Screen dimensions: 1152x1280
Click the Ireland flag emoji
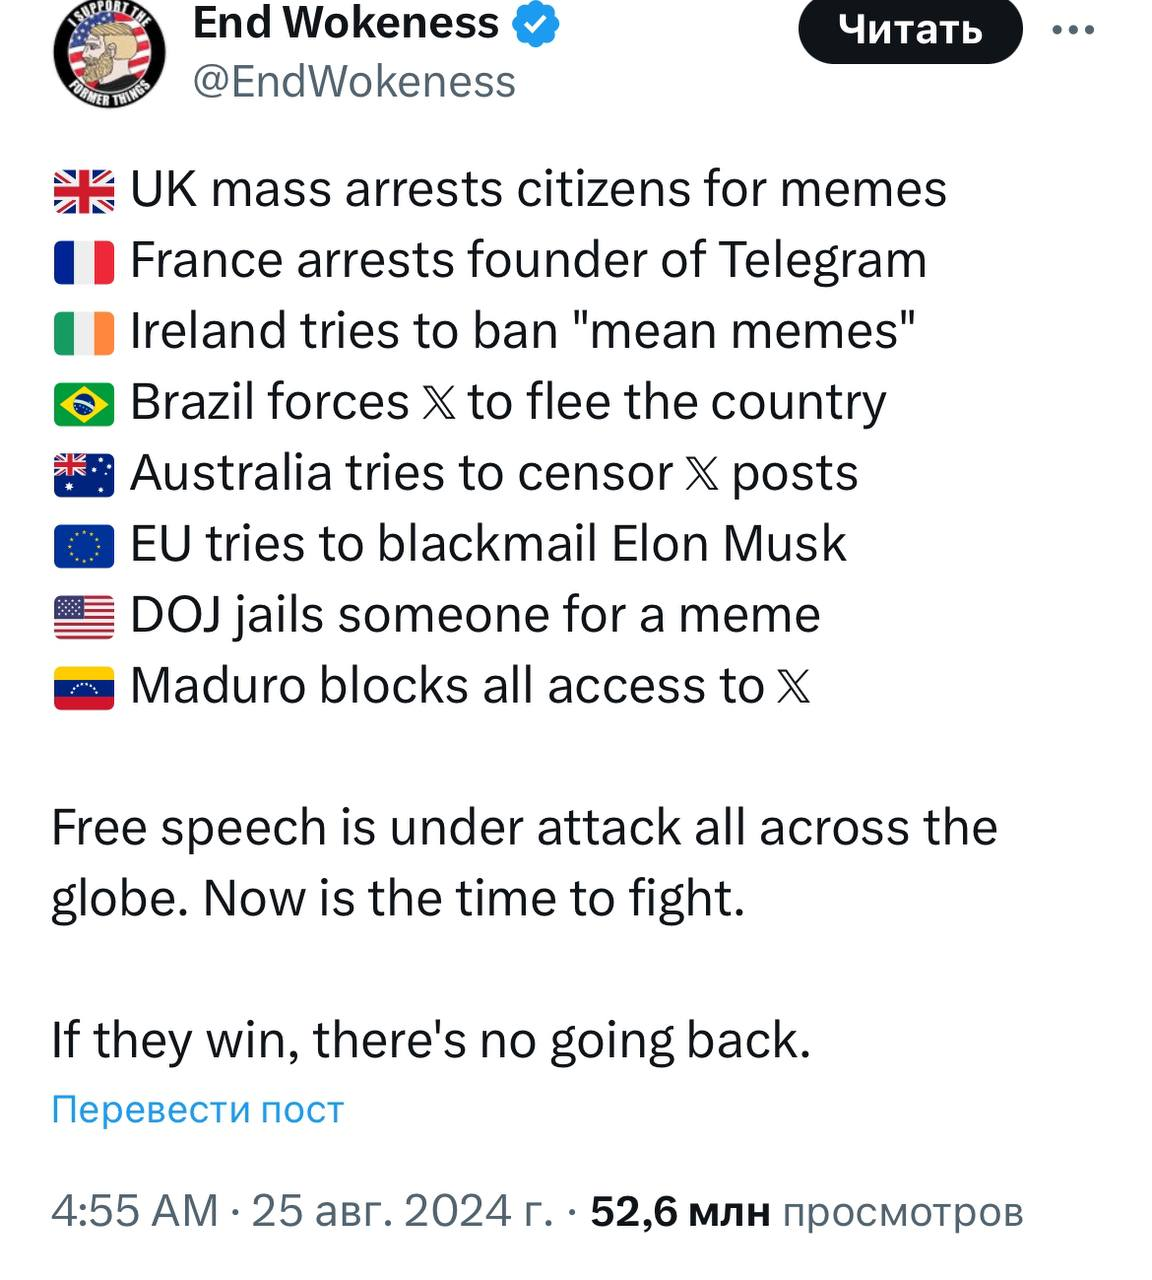click(x=84, y=333)
